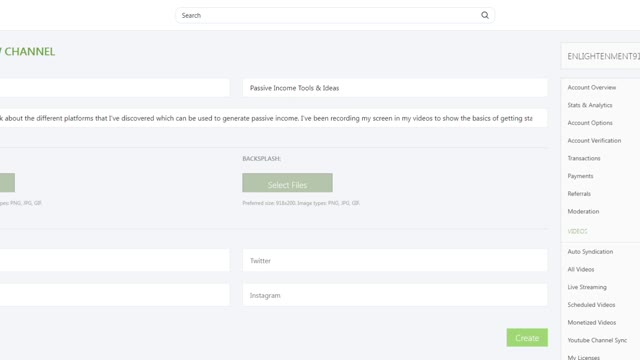Go to Live Streaming
The image size is (640, 360).
[x=587, y=287]
